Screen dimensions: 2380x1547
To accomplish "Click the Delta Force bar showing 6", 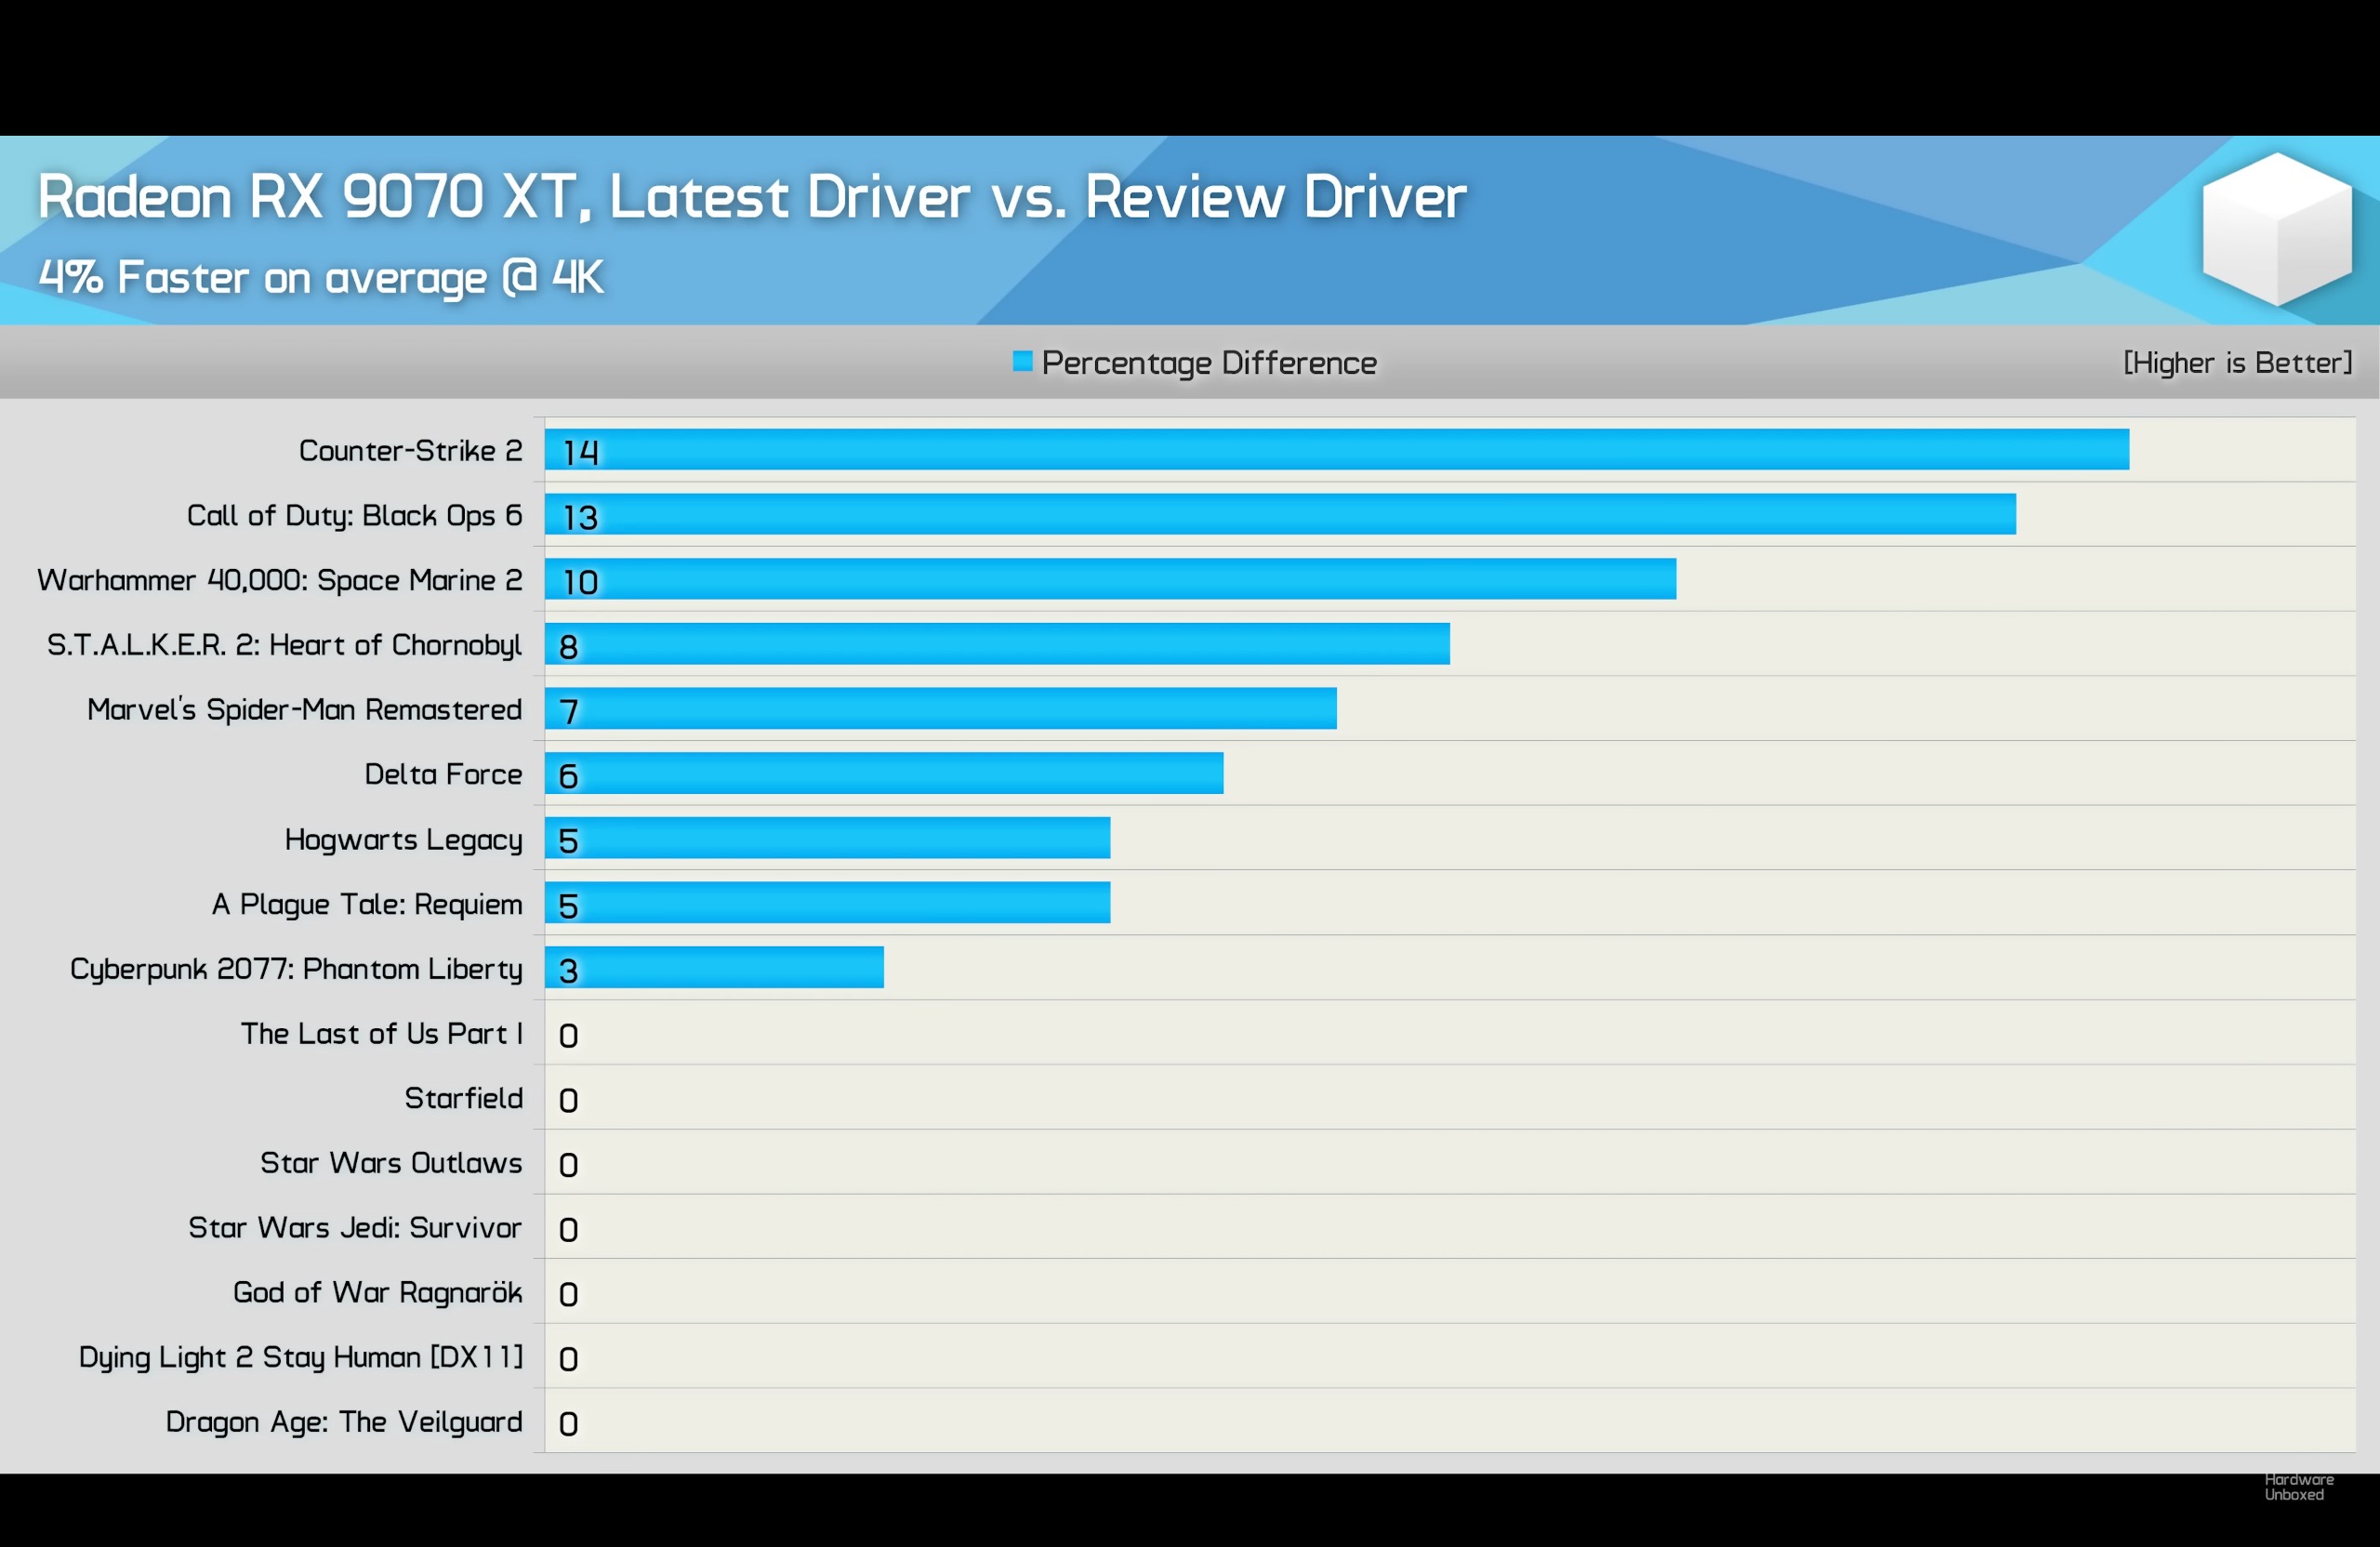I will click(x=884, y=773).
